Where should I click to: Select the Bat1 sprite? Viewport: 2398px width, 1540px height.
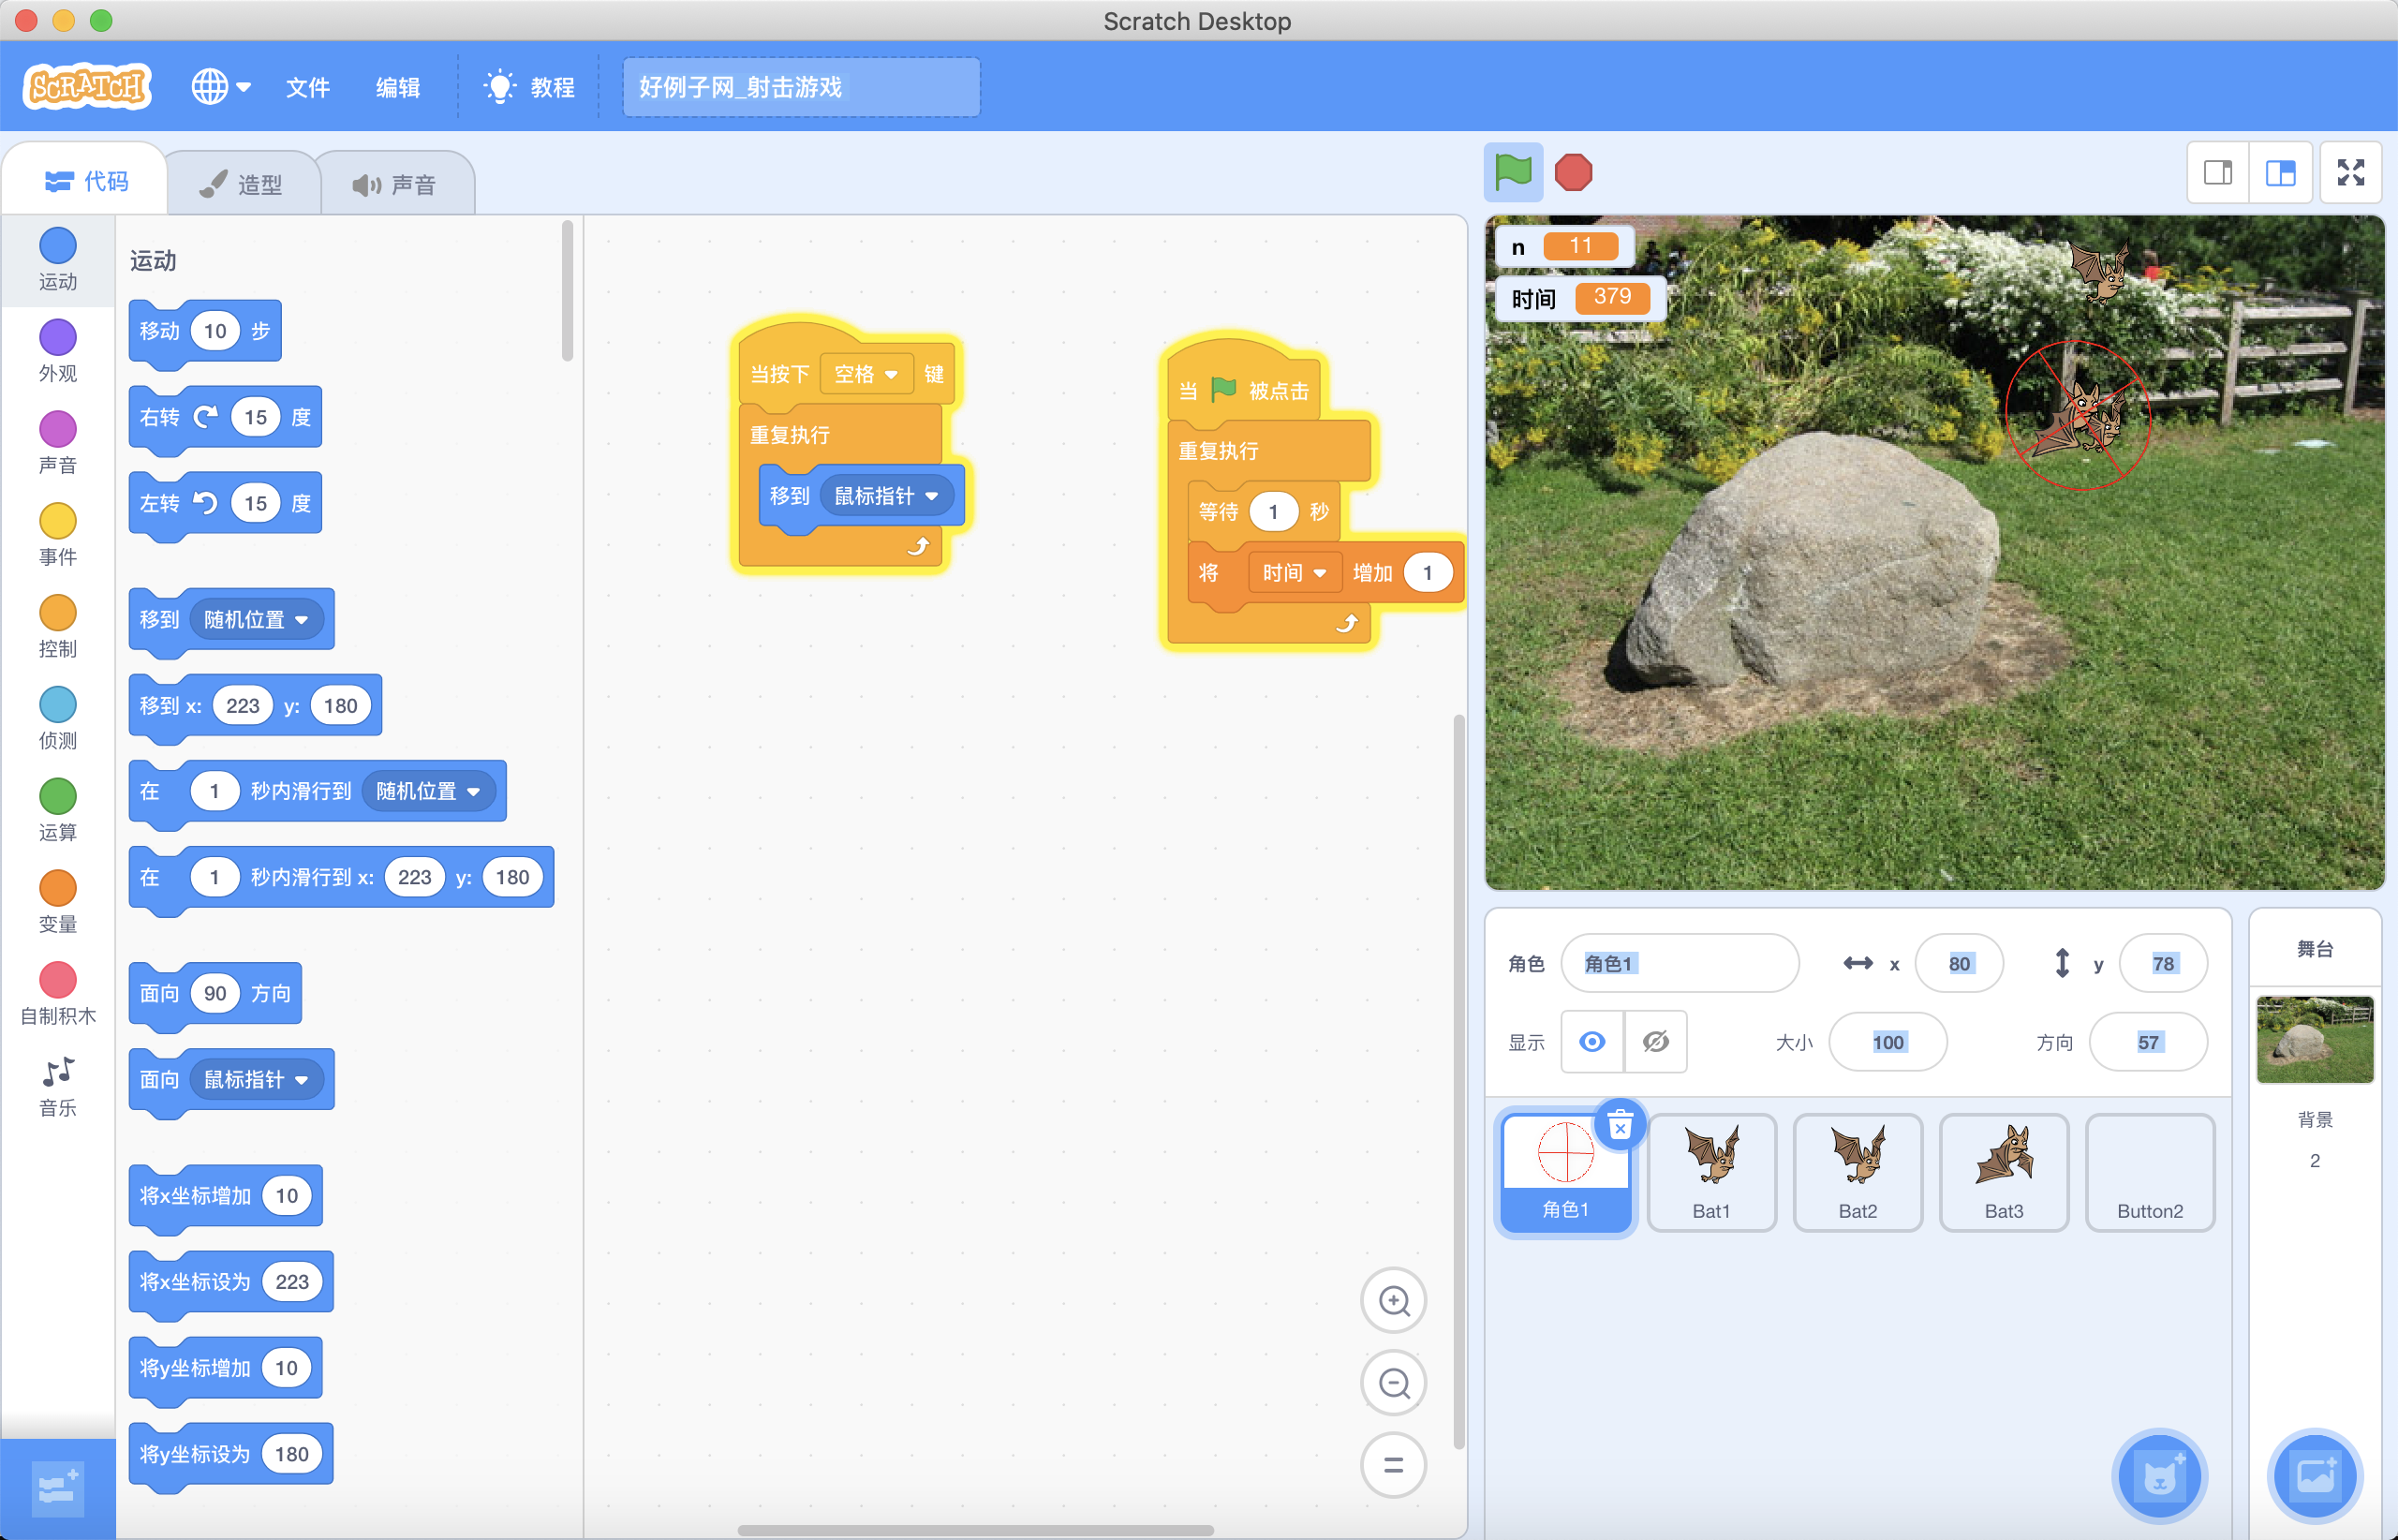click(x=1711, y=1174)
